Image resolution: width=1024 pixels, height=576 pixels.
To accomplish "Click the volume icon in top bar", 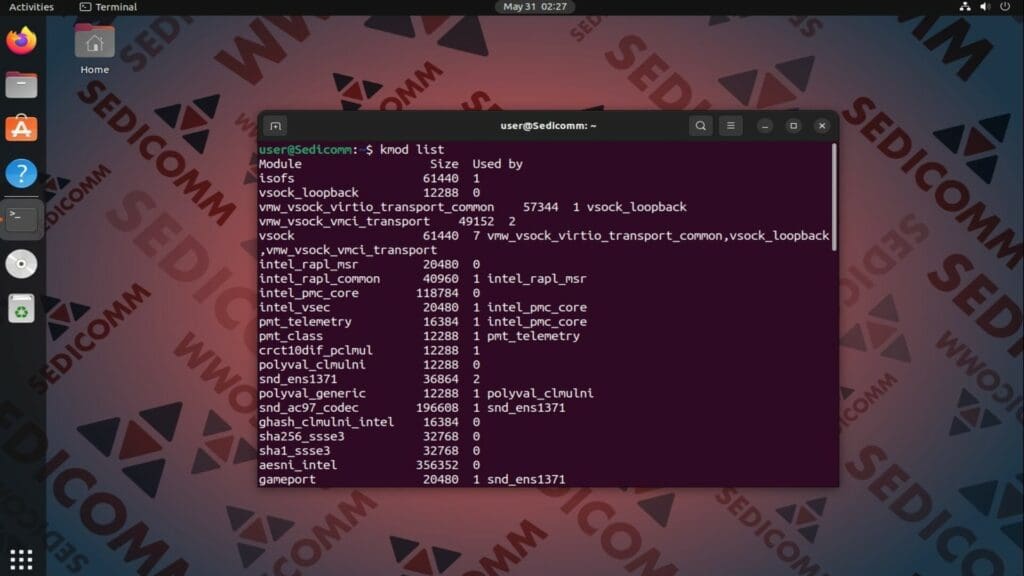I will click(x=985, y=7).
